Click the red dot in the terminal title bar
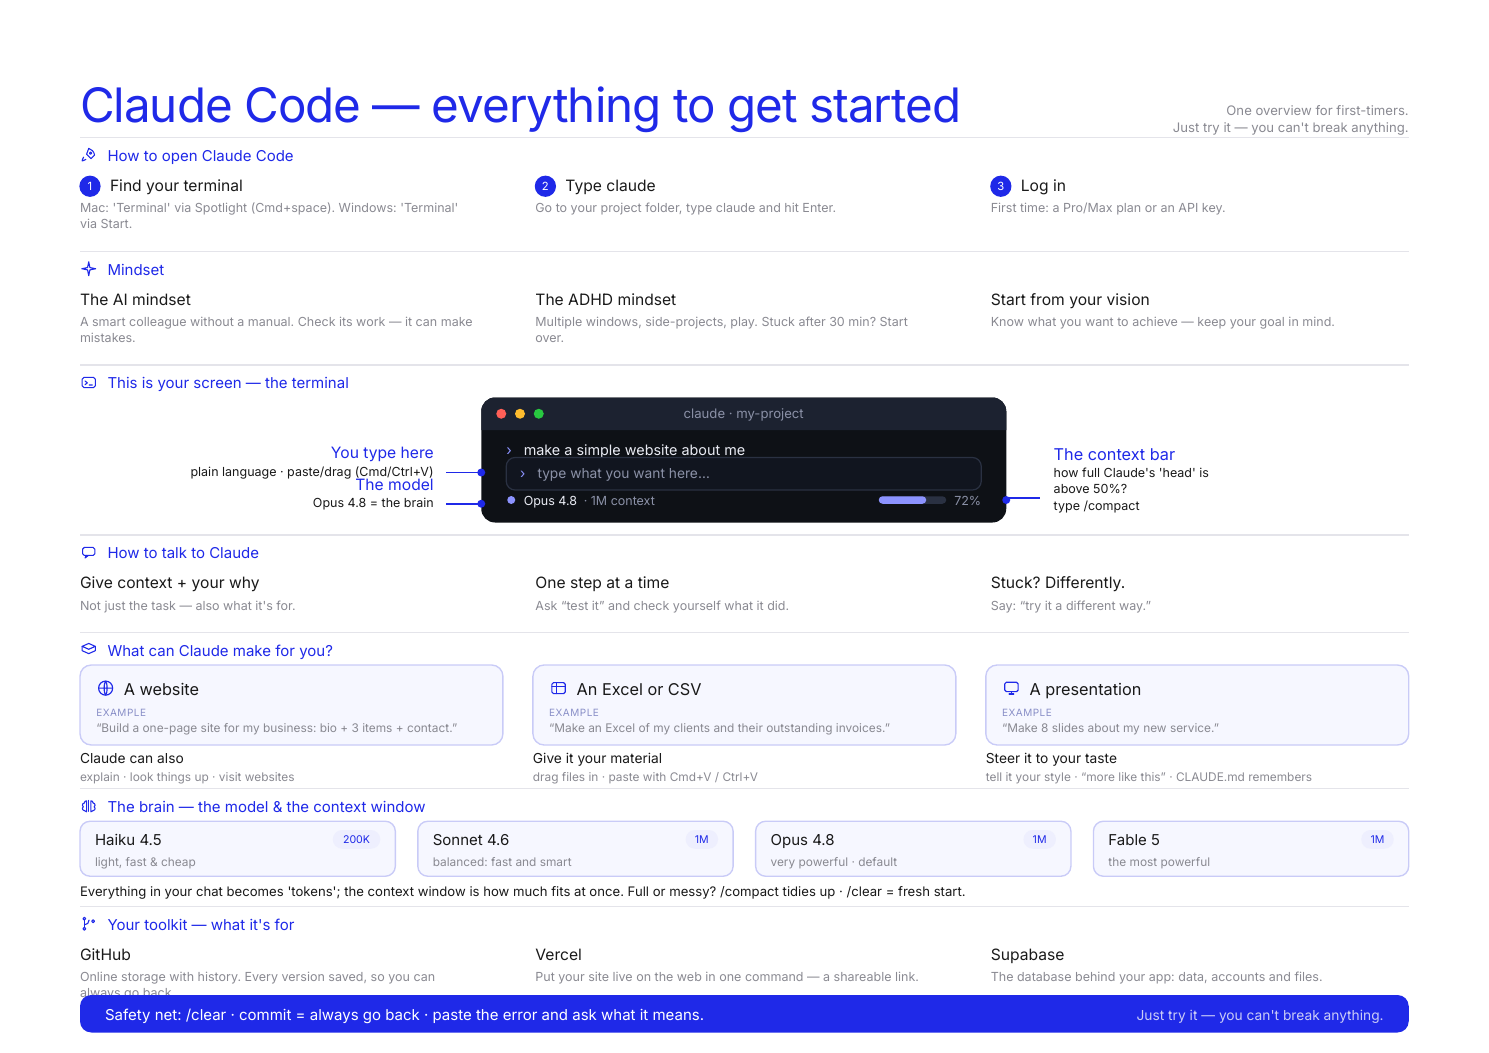1489x1053 pixels. point(501,414)
